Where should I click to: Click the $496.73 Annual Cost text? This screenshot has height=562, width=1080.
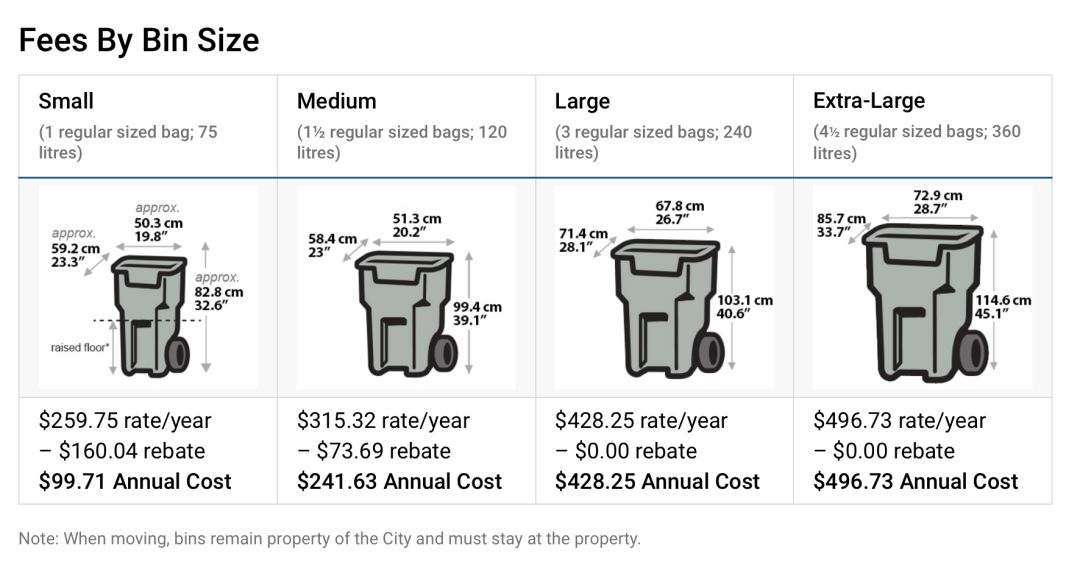click(x=915, y=481)
